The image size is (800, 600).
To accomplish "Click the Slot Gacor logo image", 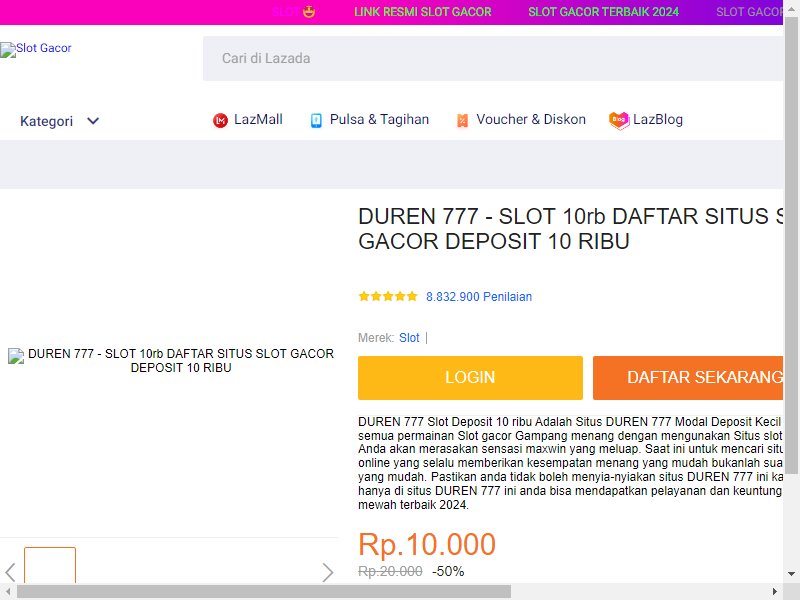I will pos(36,49).
